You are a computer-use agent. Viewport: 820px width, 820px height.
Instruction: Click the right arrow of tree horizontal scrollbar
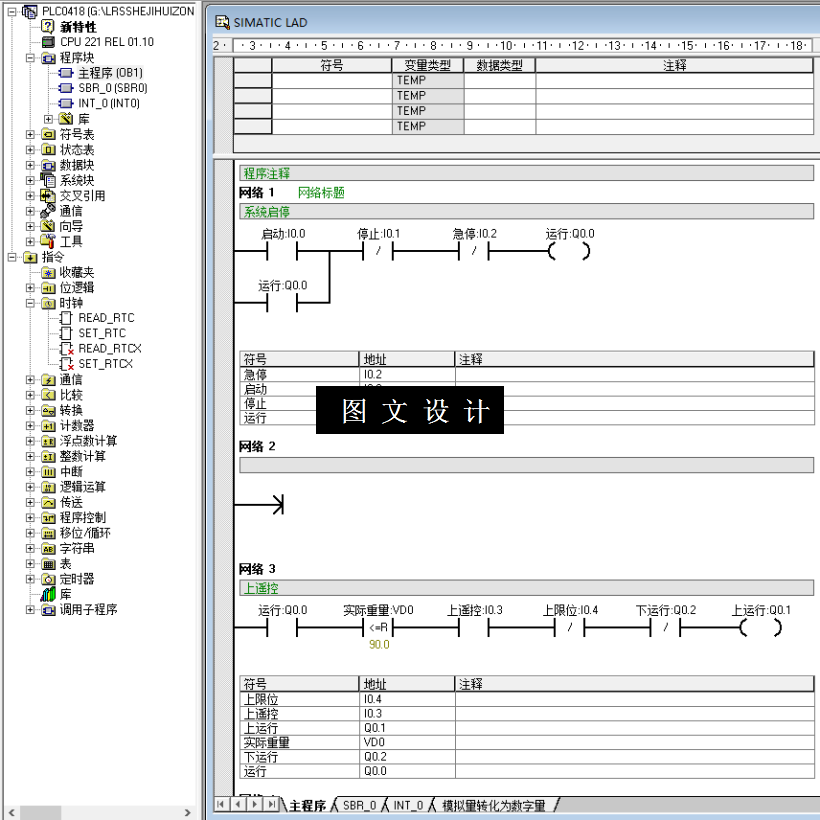pos(187,813)
